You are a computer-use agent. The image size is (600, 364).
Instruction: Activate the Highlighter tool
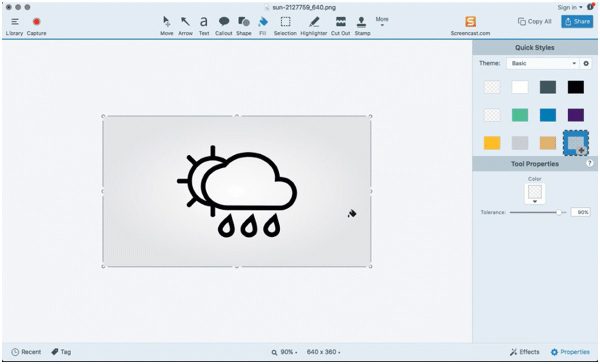point(313,26)
